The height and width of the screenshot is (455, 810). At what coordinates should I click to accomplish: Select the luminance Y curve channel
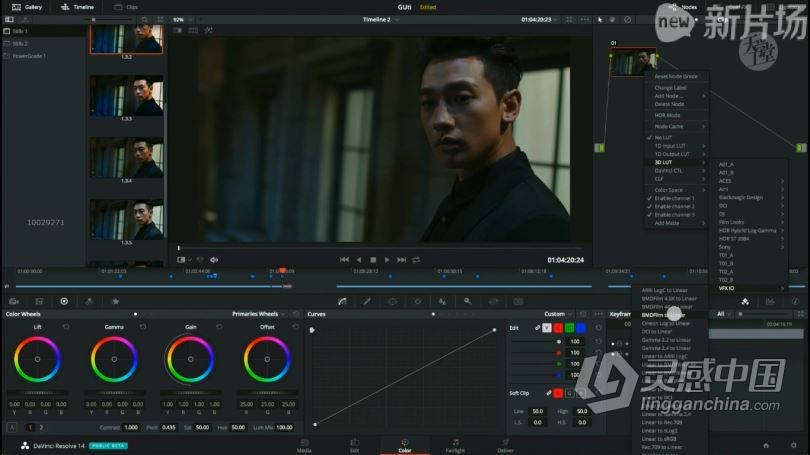(547, 328)
